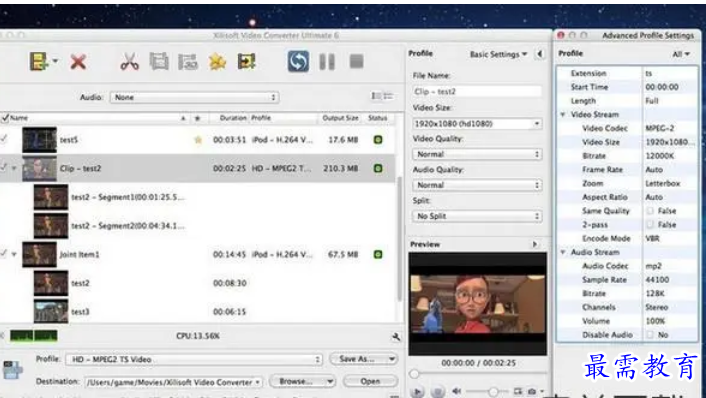Image resolution: width=706 pixels, height=398 pixels.
Task: Sort by the Duration column header
Action: pyautogui.click(x=233, y=118)
